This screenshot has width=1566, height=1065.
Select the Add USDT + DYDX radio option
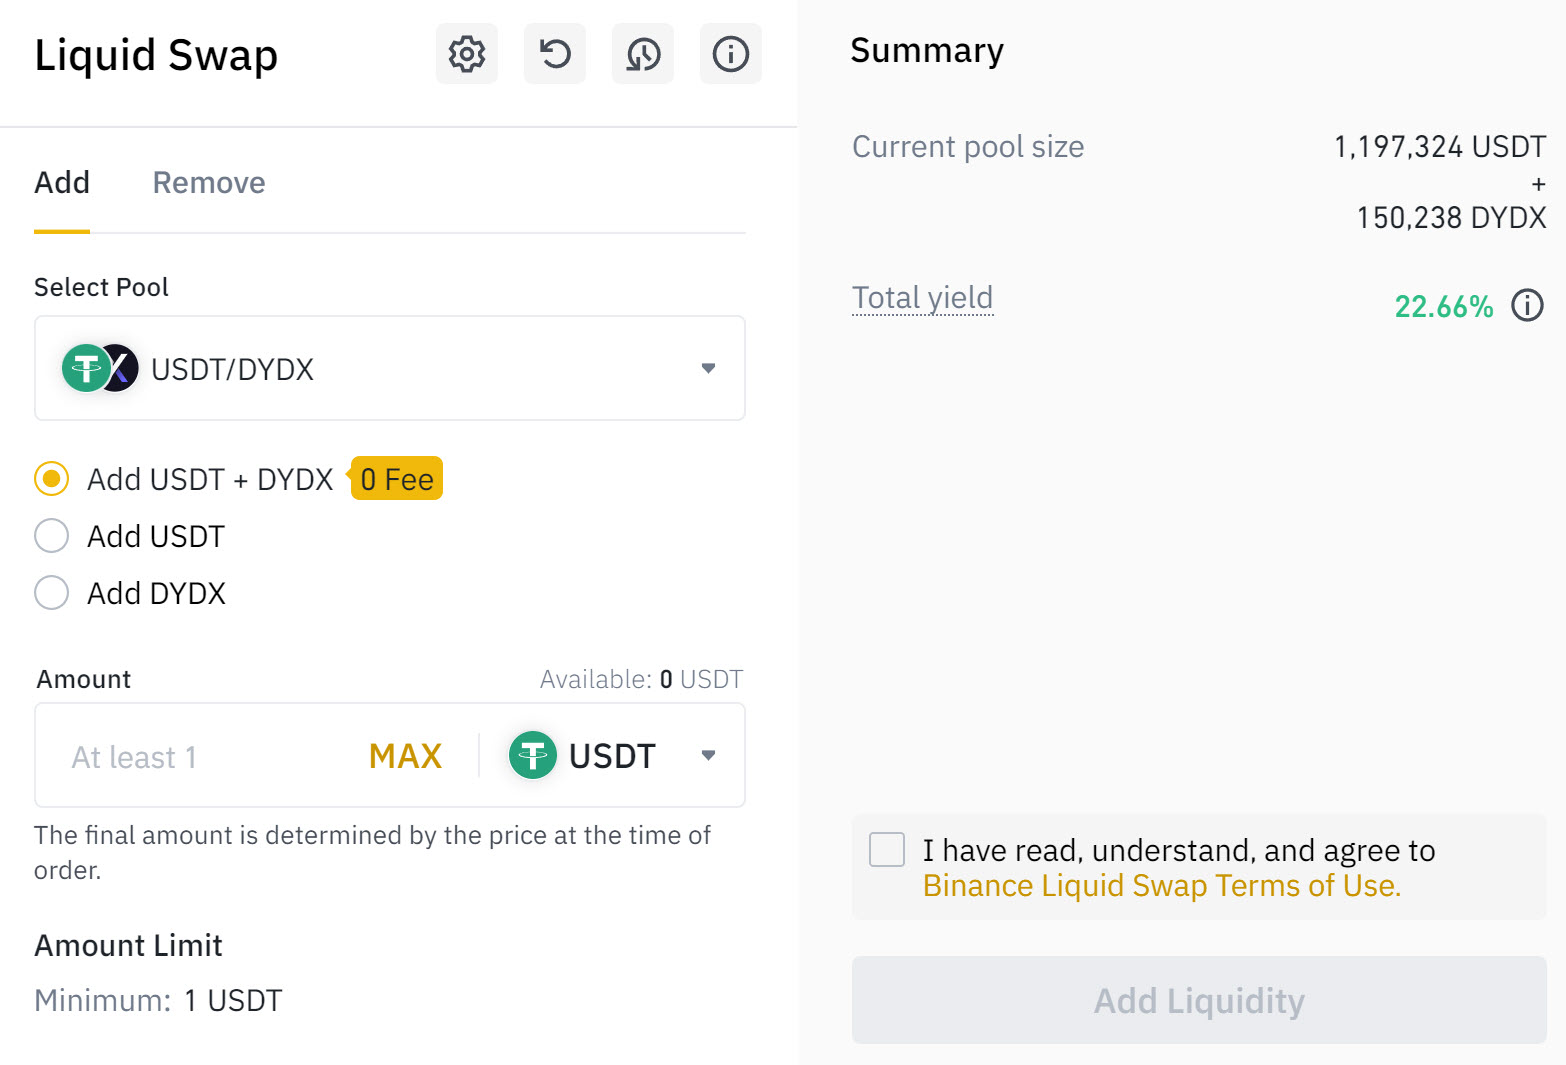51,479
